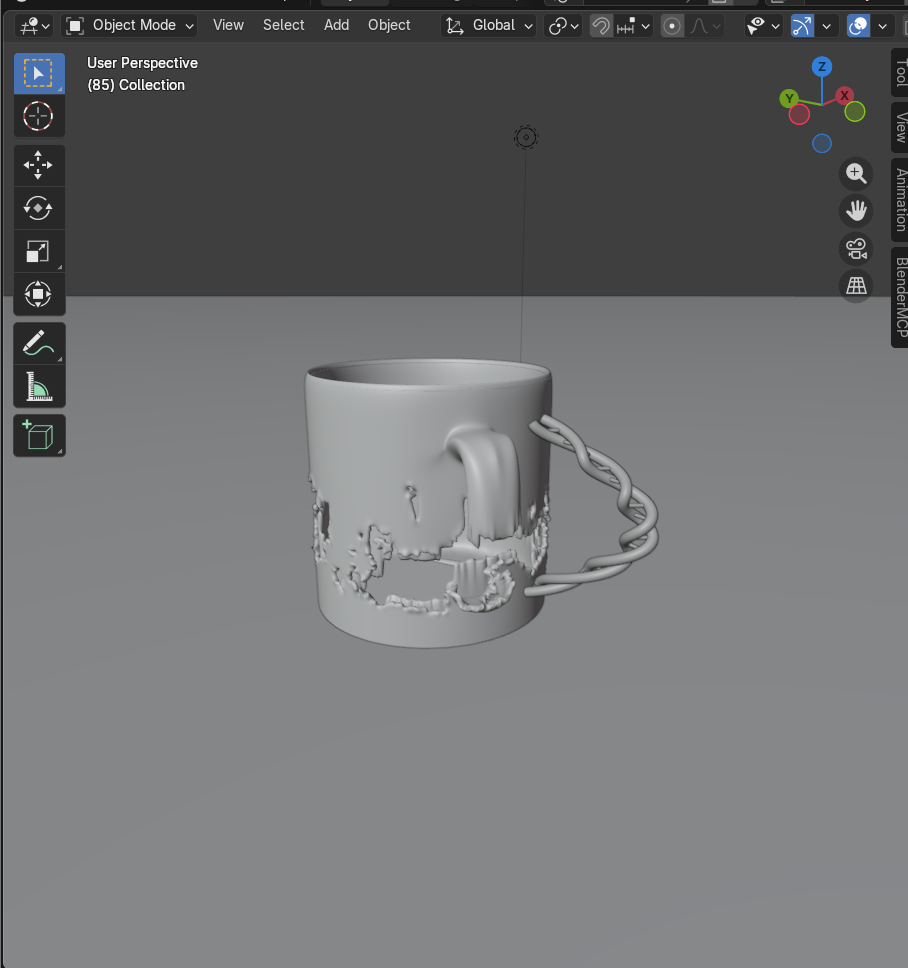Screen dimensions: 908x968
Task: Click the Add Cube tool
Action: pos(38,436)
